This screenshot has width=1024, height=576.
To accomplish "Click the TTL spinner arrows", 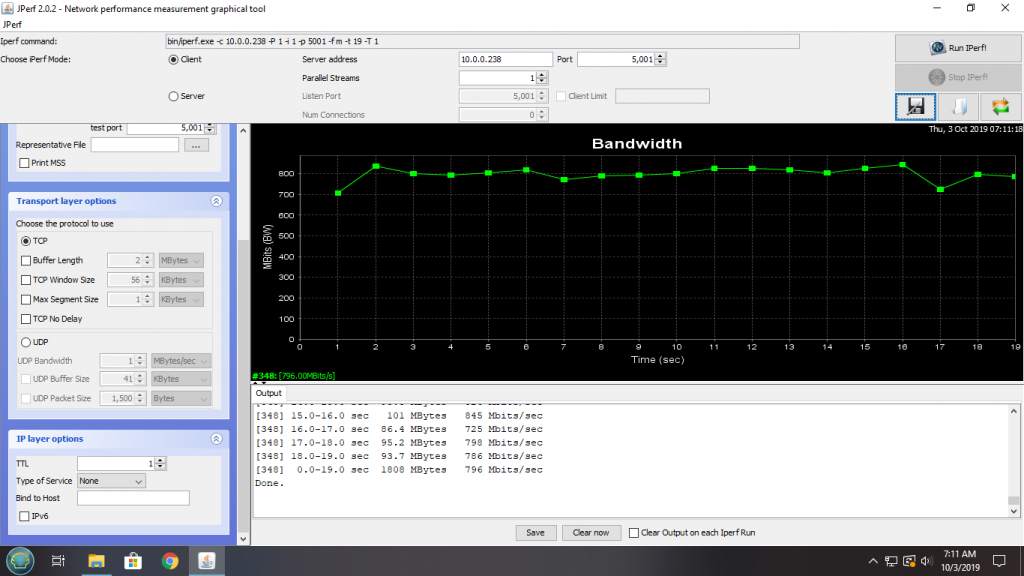I will [160, 464].
